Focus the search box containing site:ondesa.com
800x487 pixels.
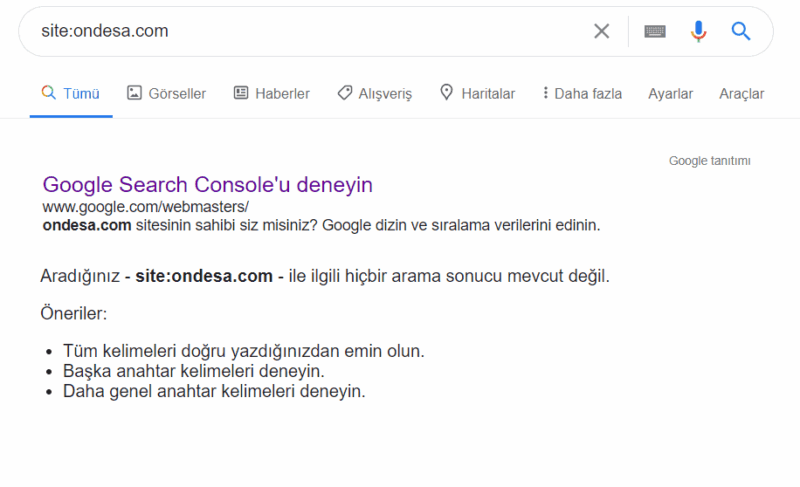point(300,31)
